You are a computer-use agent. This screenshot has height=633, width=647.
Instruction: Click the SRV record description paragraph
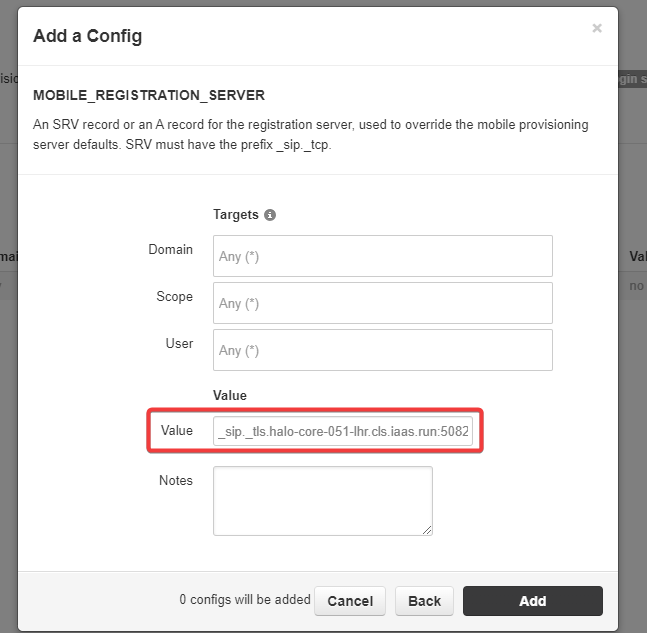coord(310,135)
